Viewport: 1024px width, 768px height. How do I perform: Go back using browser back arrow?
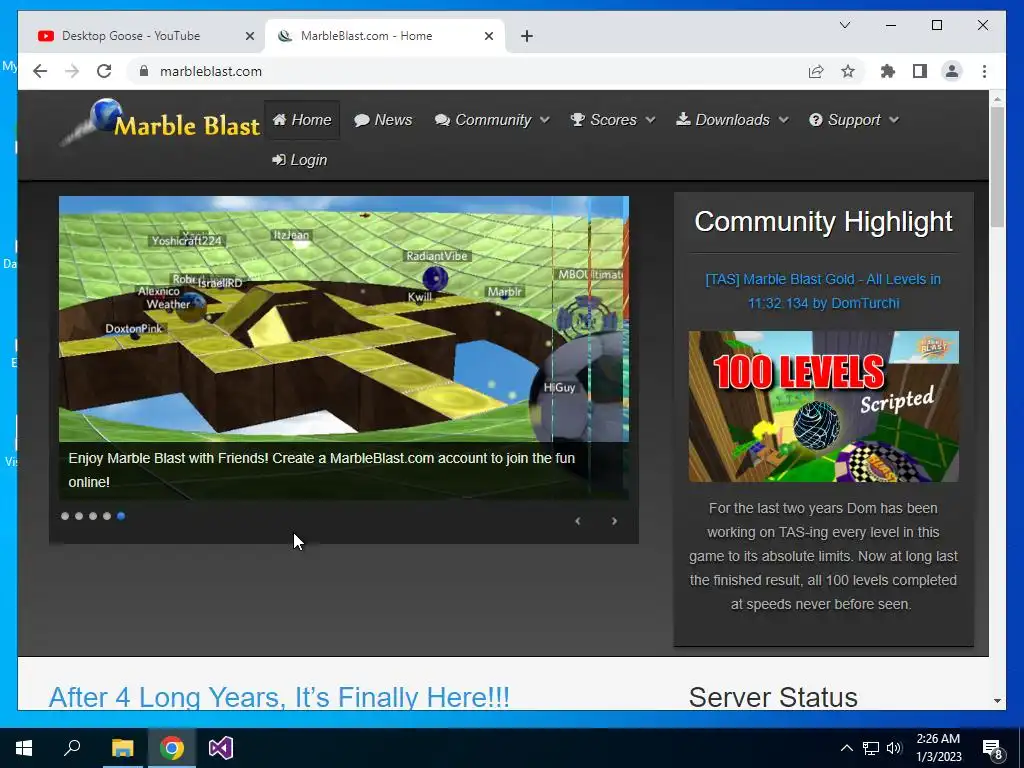tap(40, 71)
